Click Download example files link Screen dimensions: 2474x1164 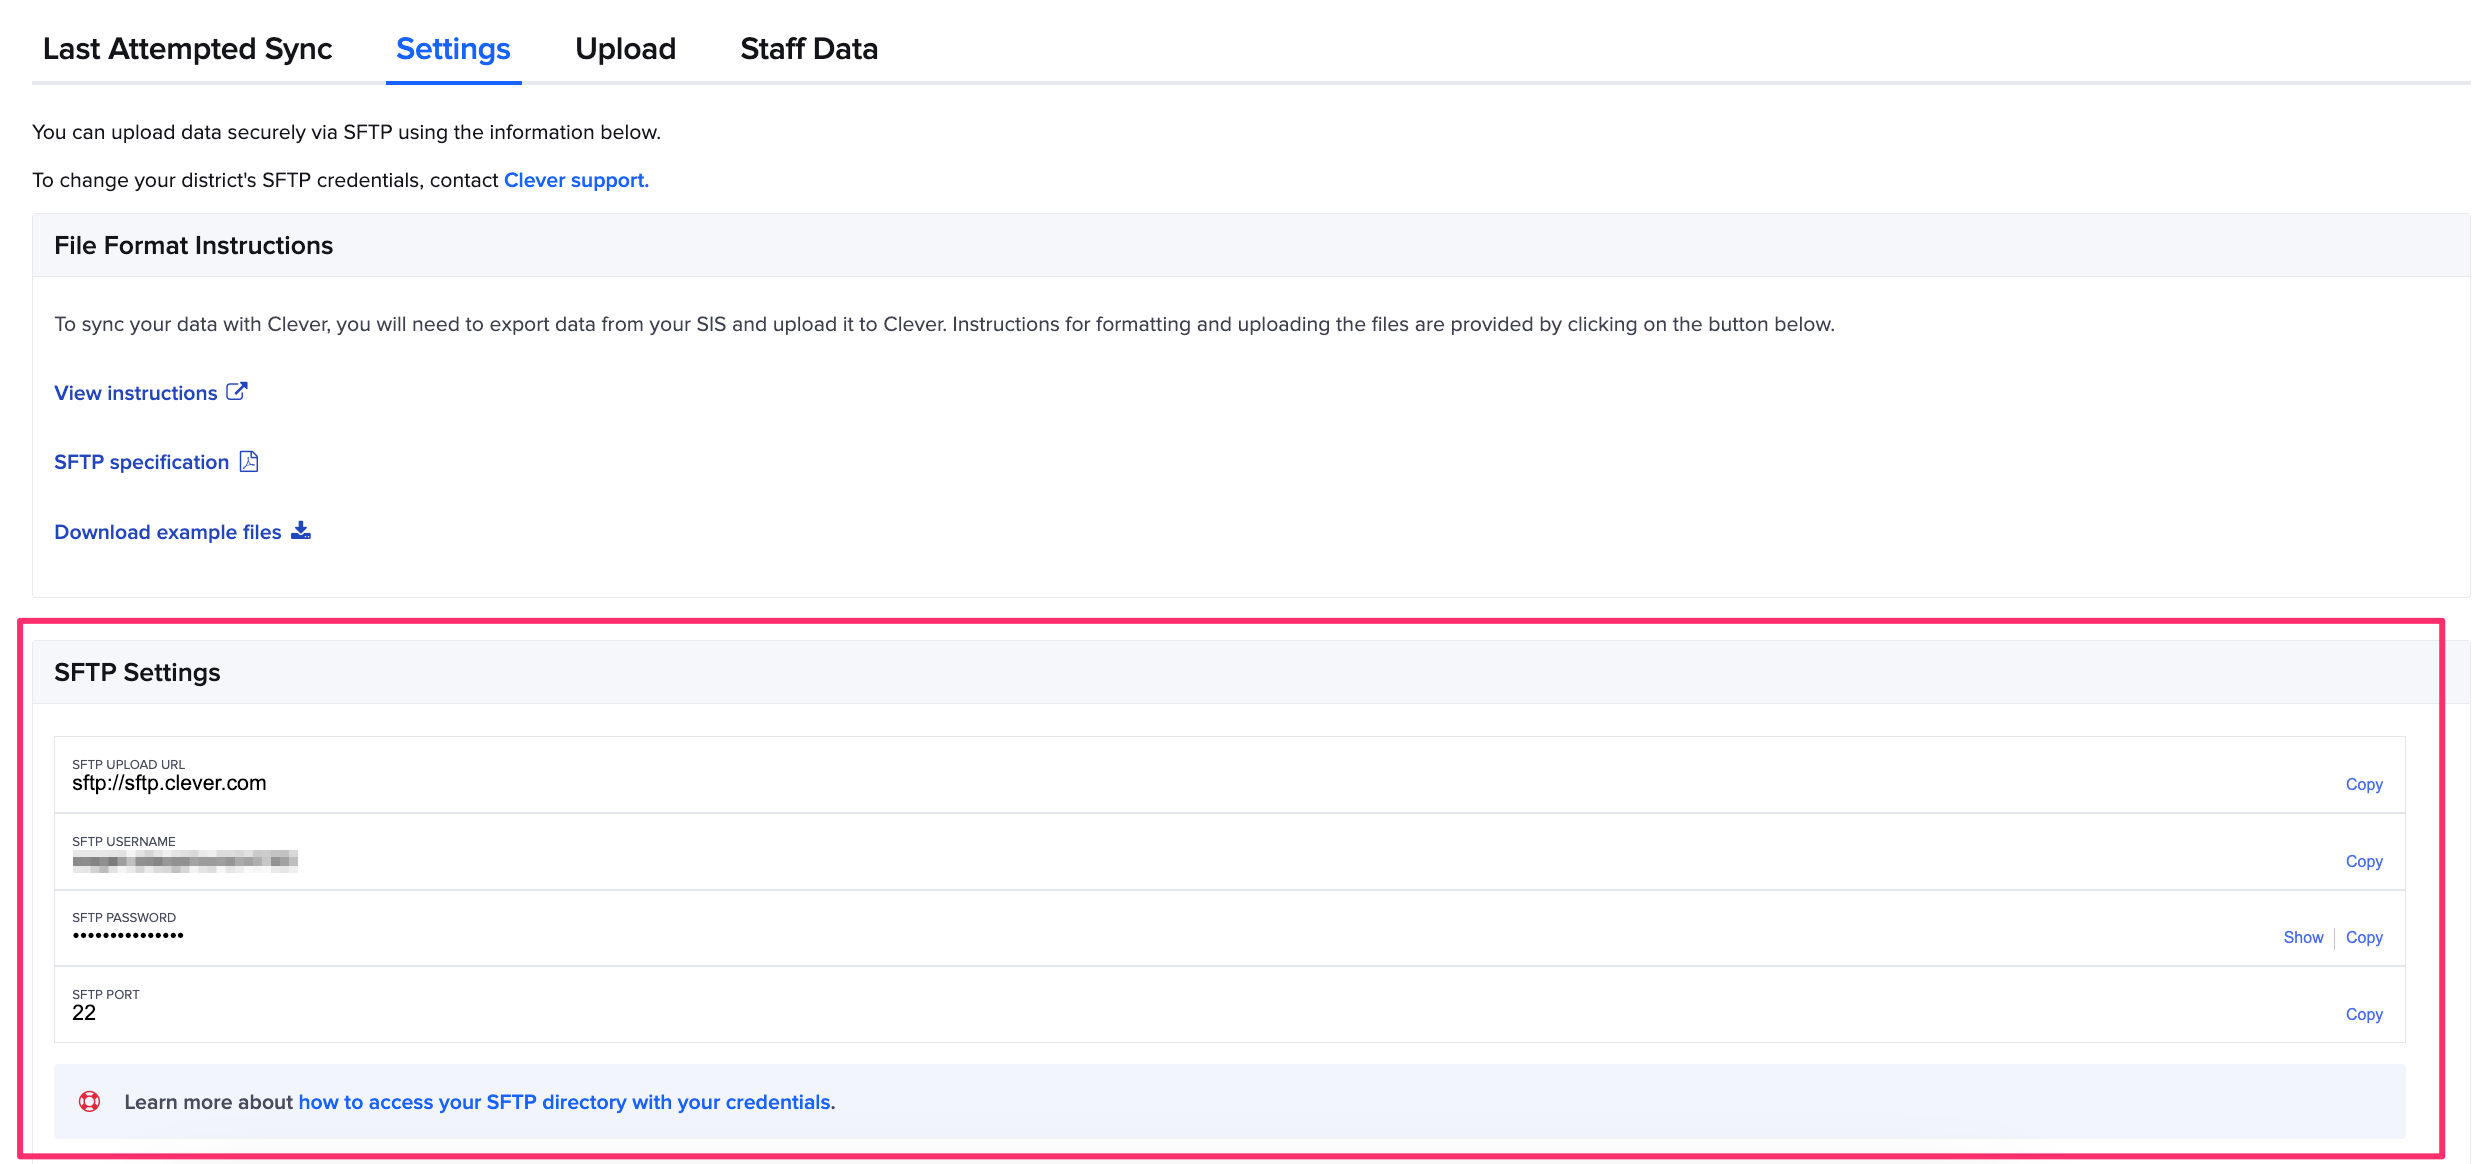(x=168, y=532)
